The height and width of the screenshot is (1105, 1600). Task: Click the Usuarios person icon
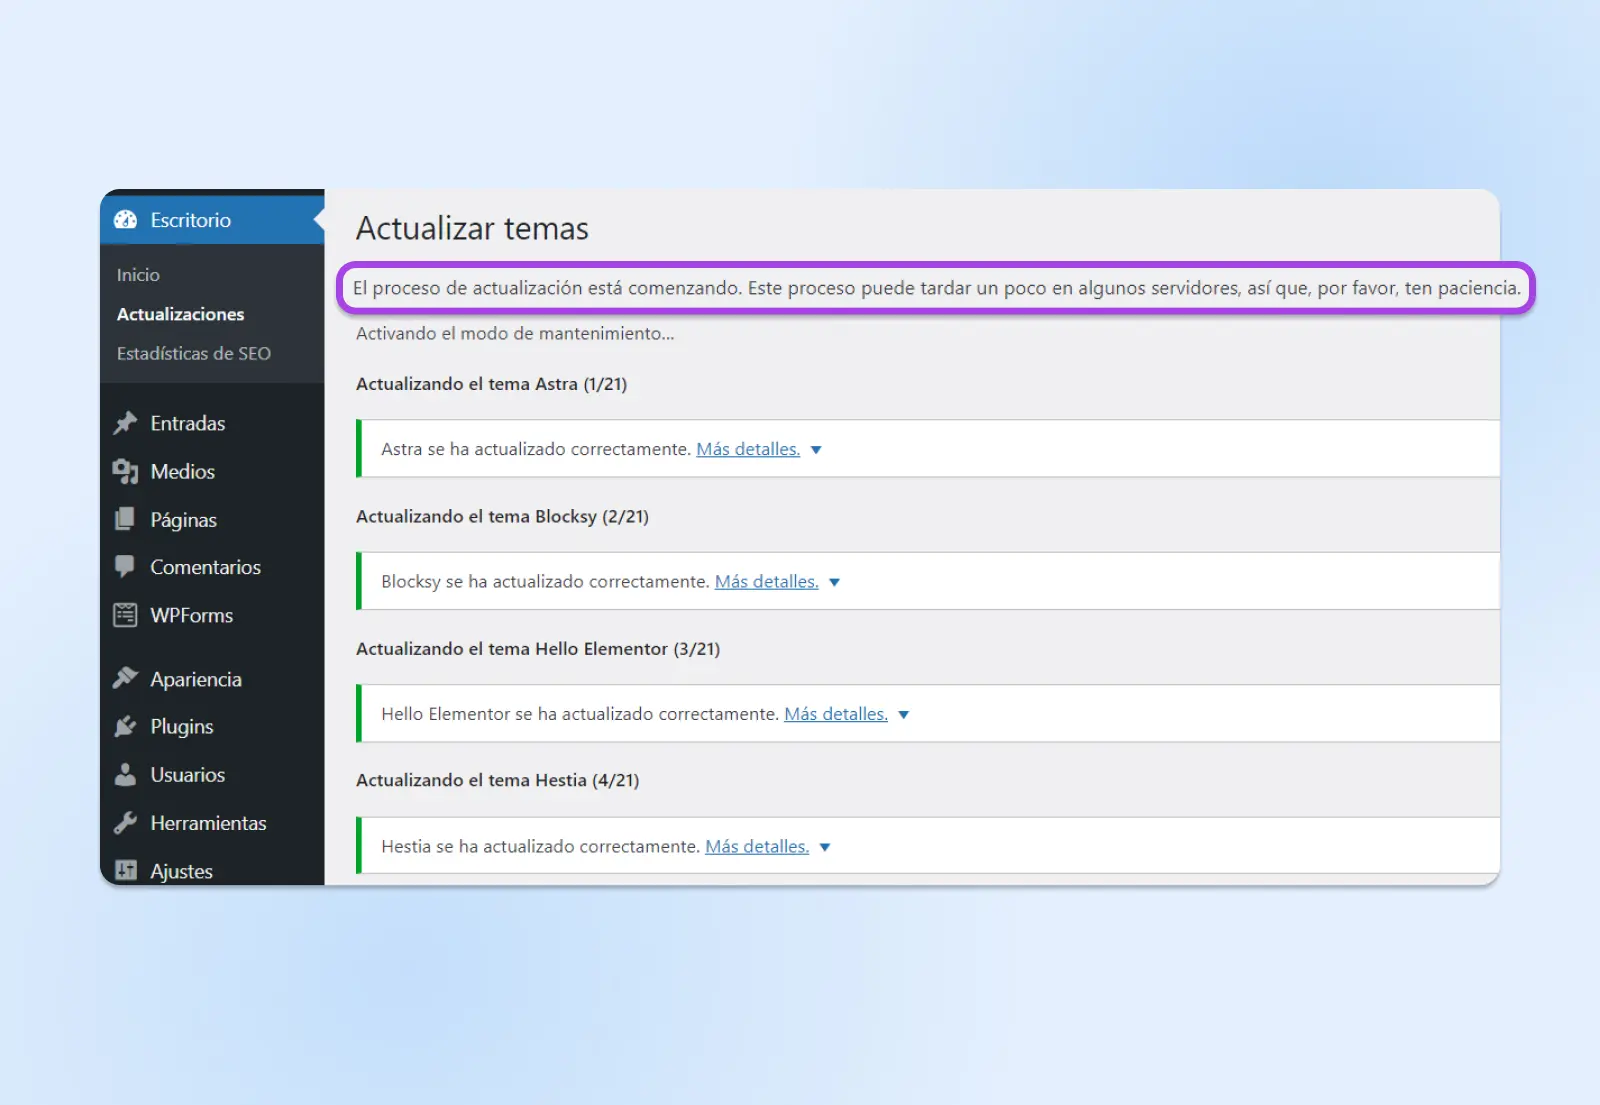(125, 774)
